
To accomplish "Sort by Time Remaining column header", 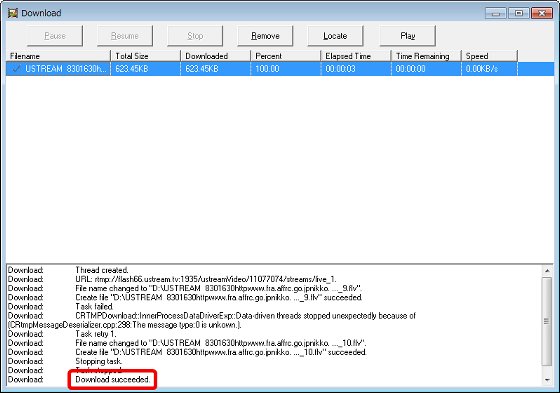I will 426,56.
